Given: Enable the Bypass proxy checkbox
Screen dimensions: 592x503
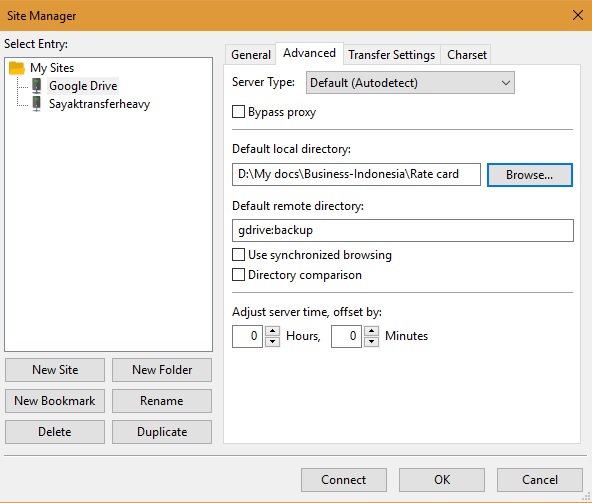Looking at the screenshot, I should [238, 112].
